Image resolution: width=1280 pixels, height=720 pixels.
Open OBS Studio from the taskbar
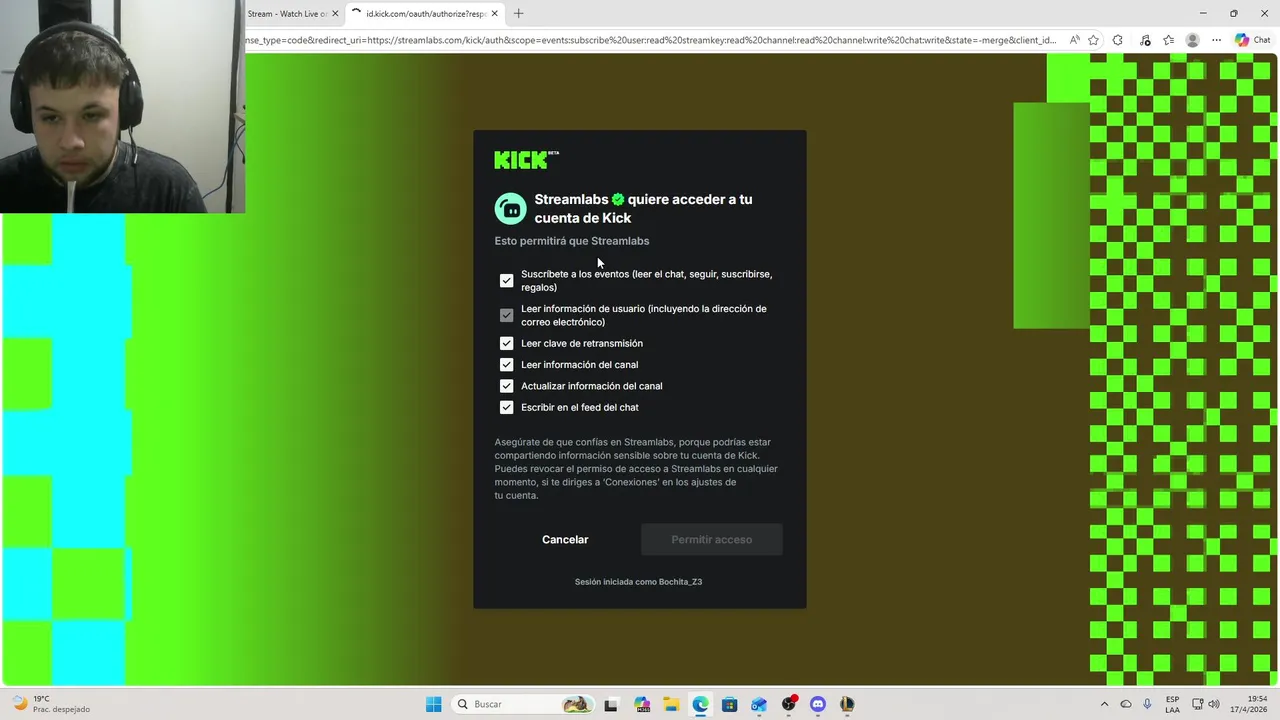789,704
